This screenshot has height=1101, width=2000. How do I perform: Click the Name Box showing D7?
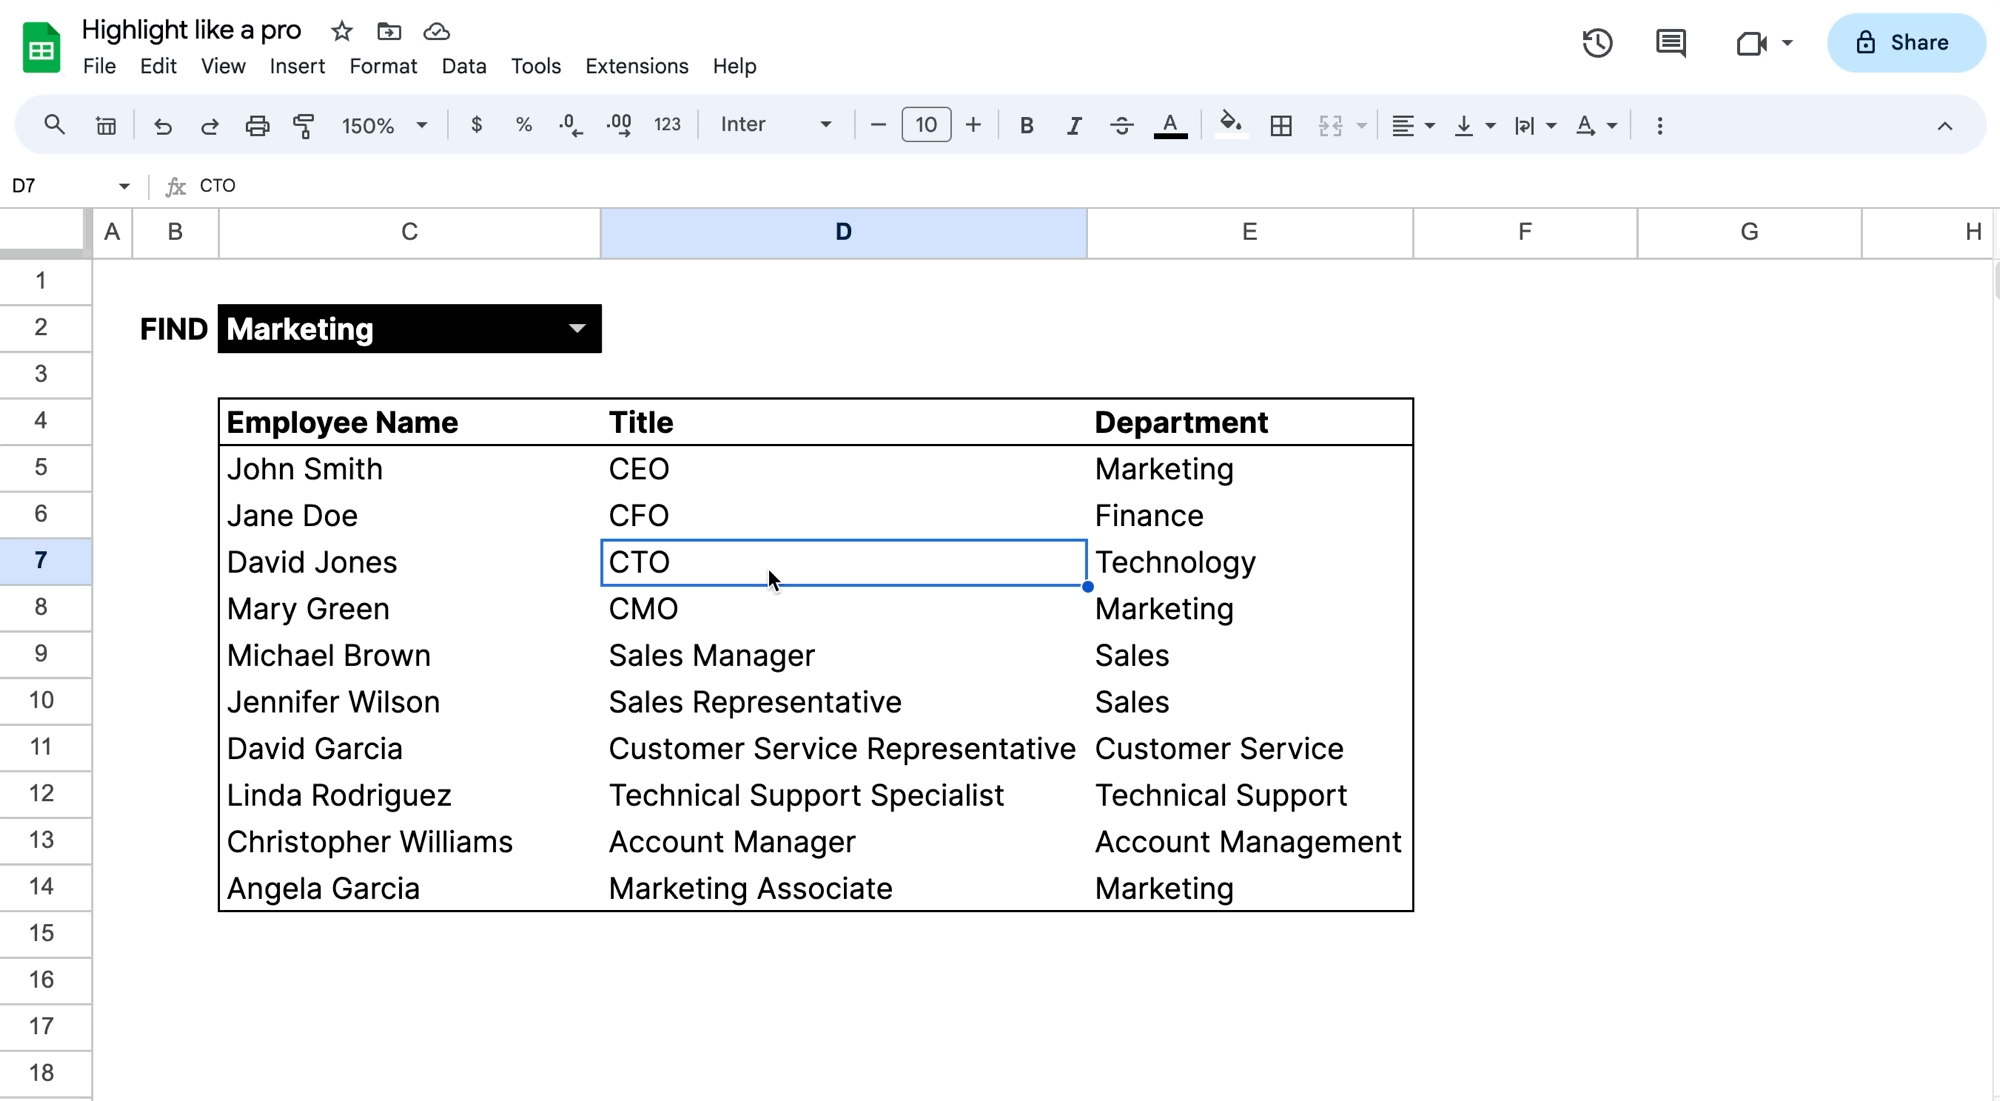click(x=60, y=186)
